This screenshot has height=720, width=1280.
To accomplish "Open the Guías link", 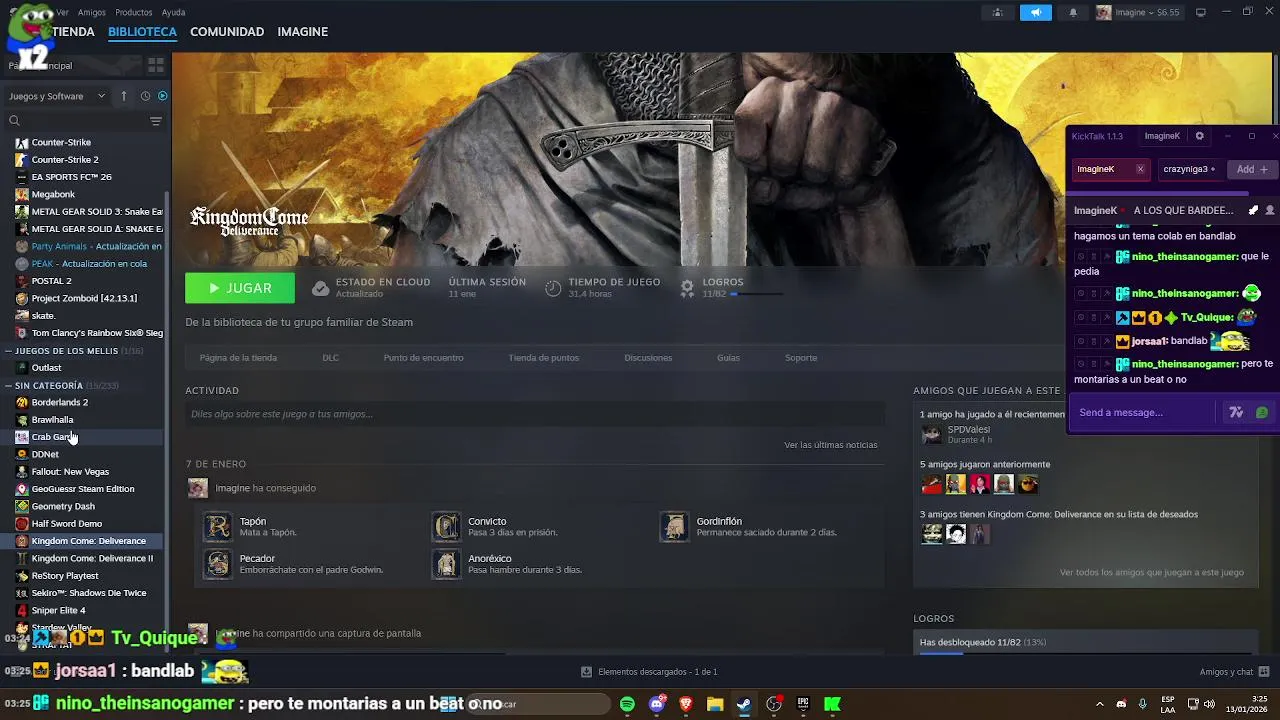I will (x=728, y=358).
